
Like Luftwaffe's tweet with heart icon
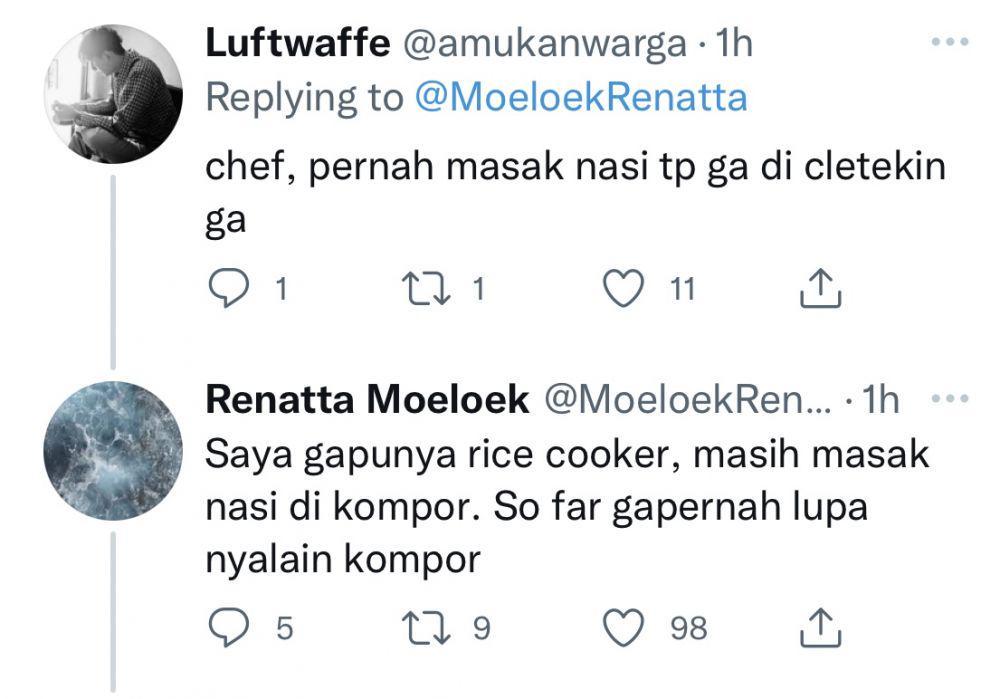tap(623, 288)
